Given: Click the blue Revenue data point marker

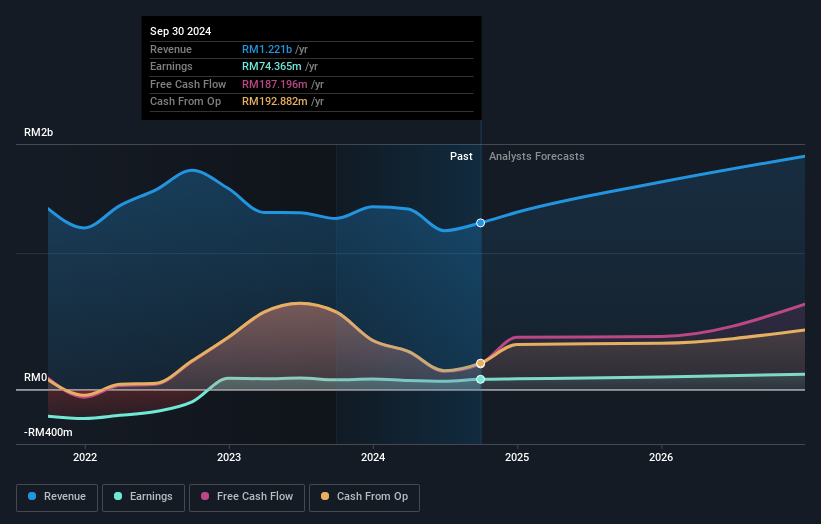Looking at the screenshot, I should [x=480, y=223].
